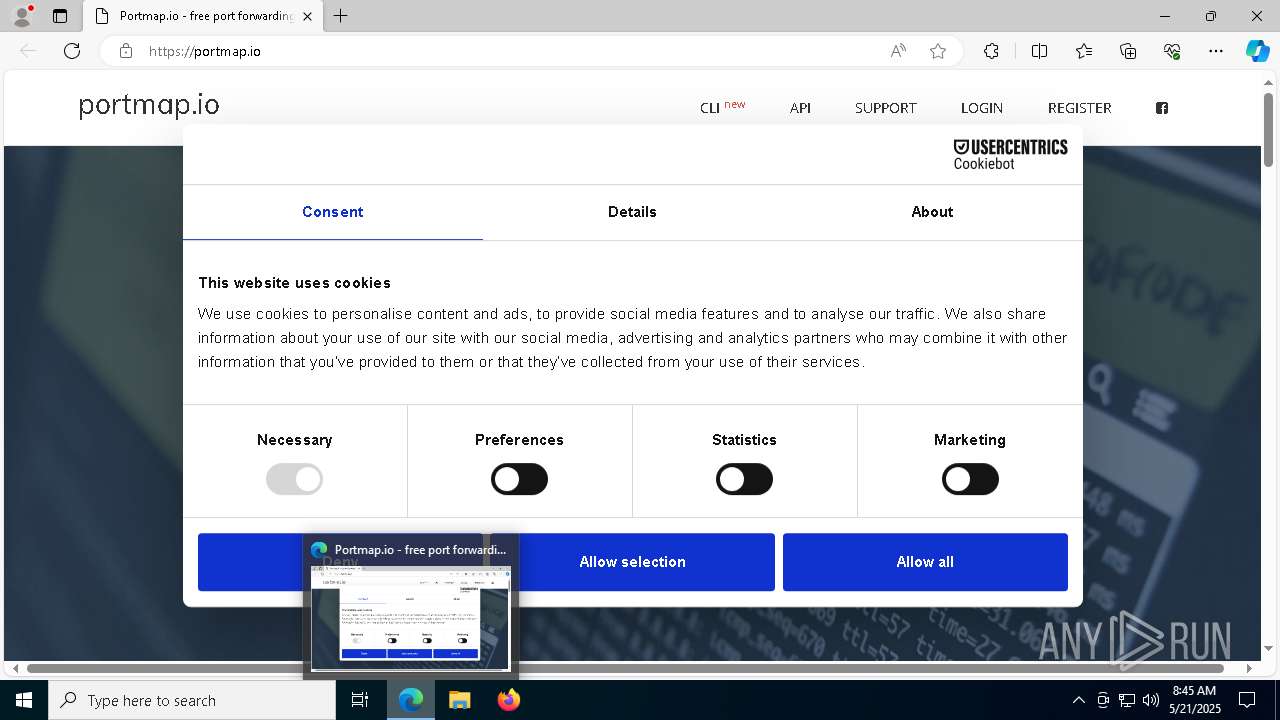This screenshot has width=1280, height=720.
Task: Switch to the About tab
Action: (x=932, y=212)
